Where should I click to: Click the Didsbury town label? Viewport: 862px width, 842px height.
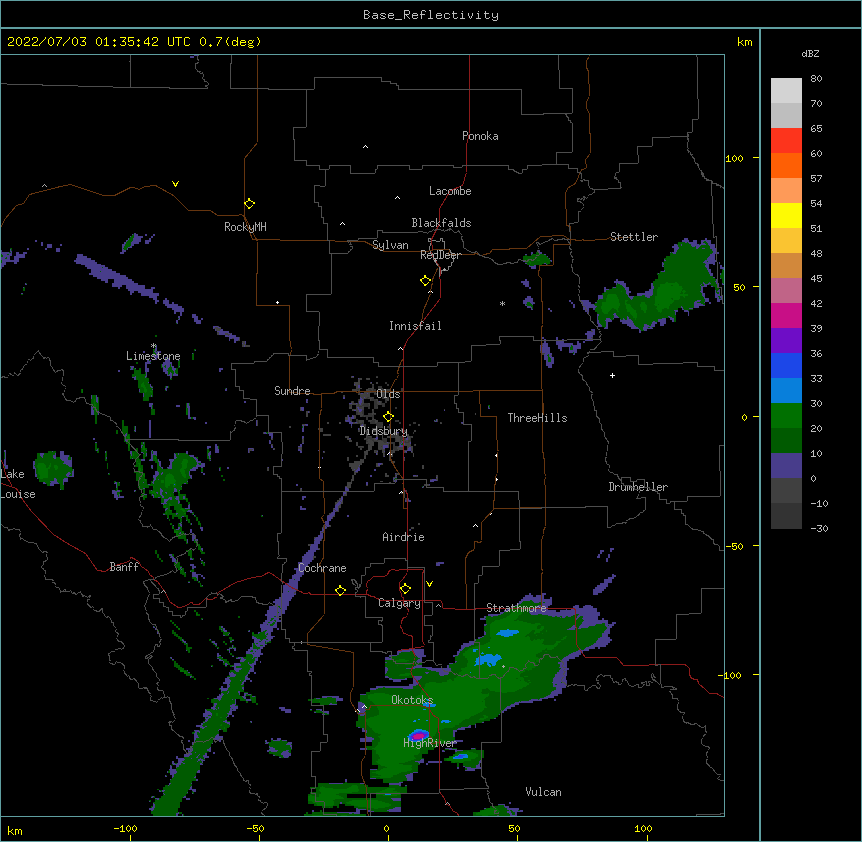[384, 431]
